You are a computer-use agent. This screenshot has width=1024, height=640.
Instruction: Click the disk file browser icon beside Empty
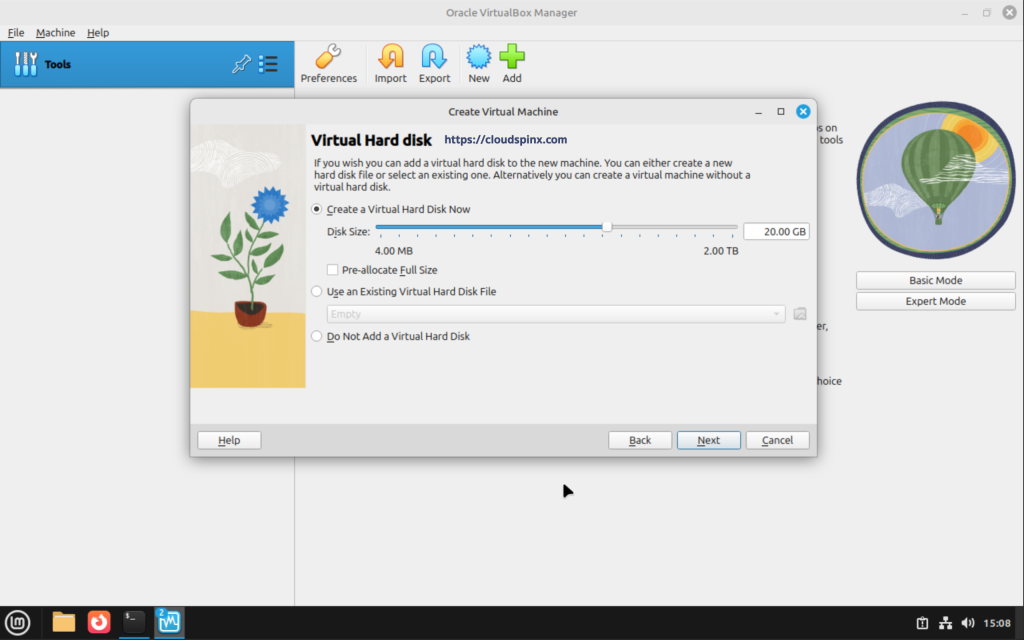pos(799,313)
